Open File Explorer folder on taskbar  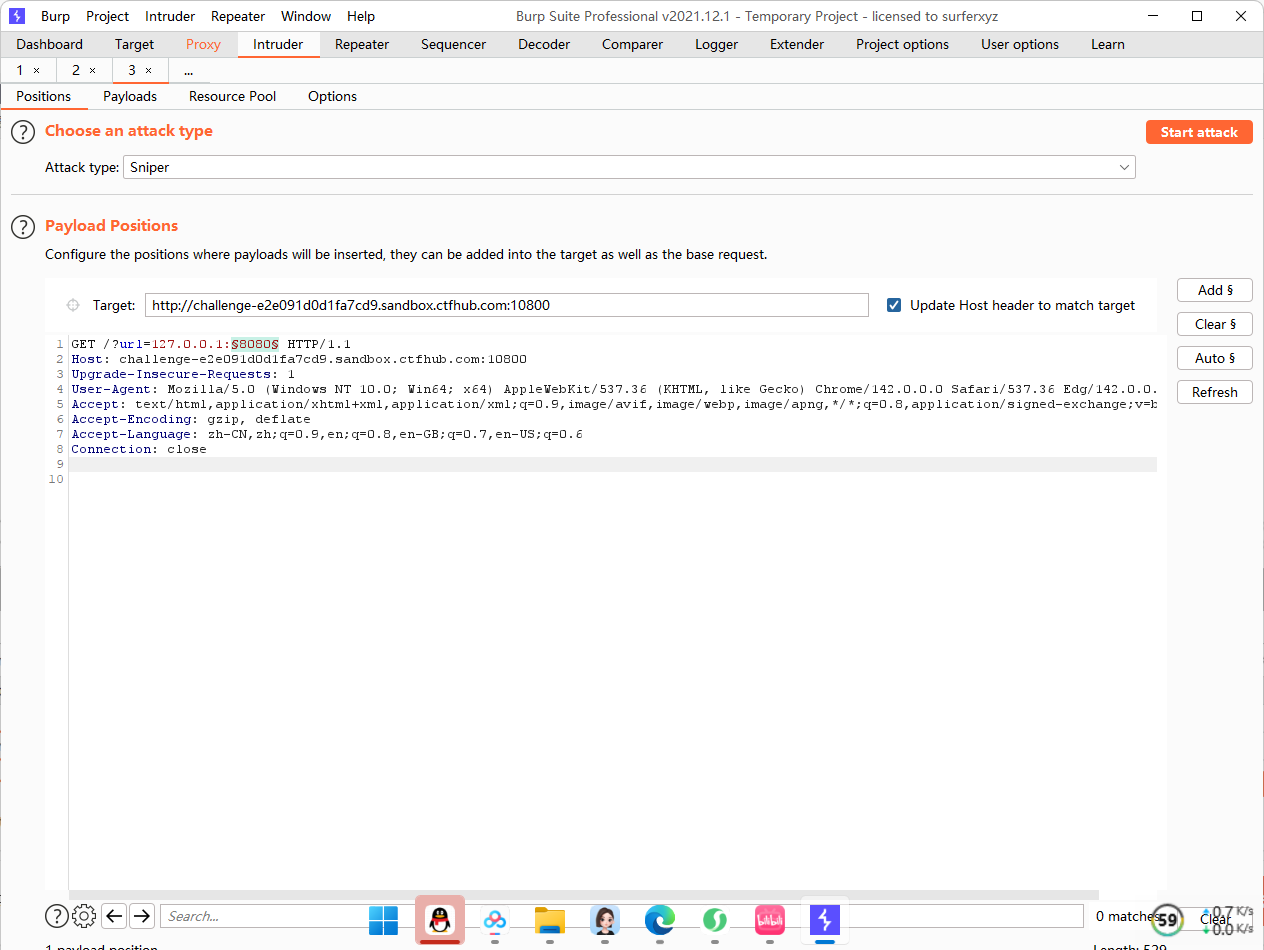(x=550, y=920)
